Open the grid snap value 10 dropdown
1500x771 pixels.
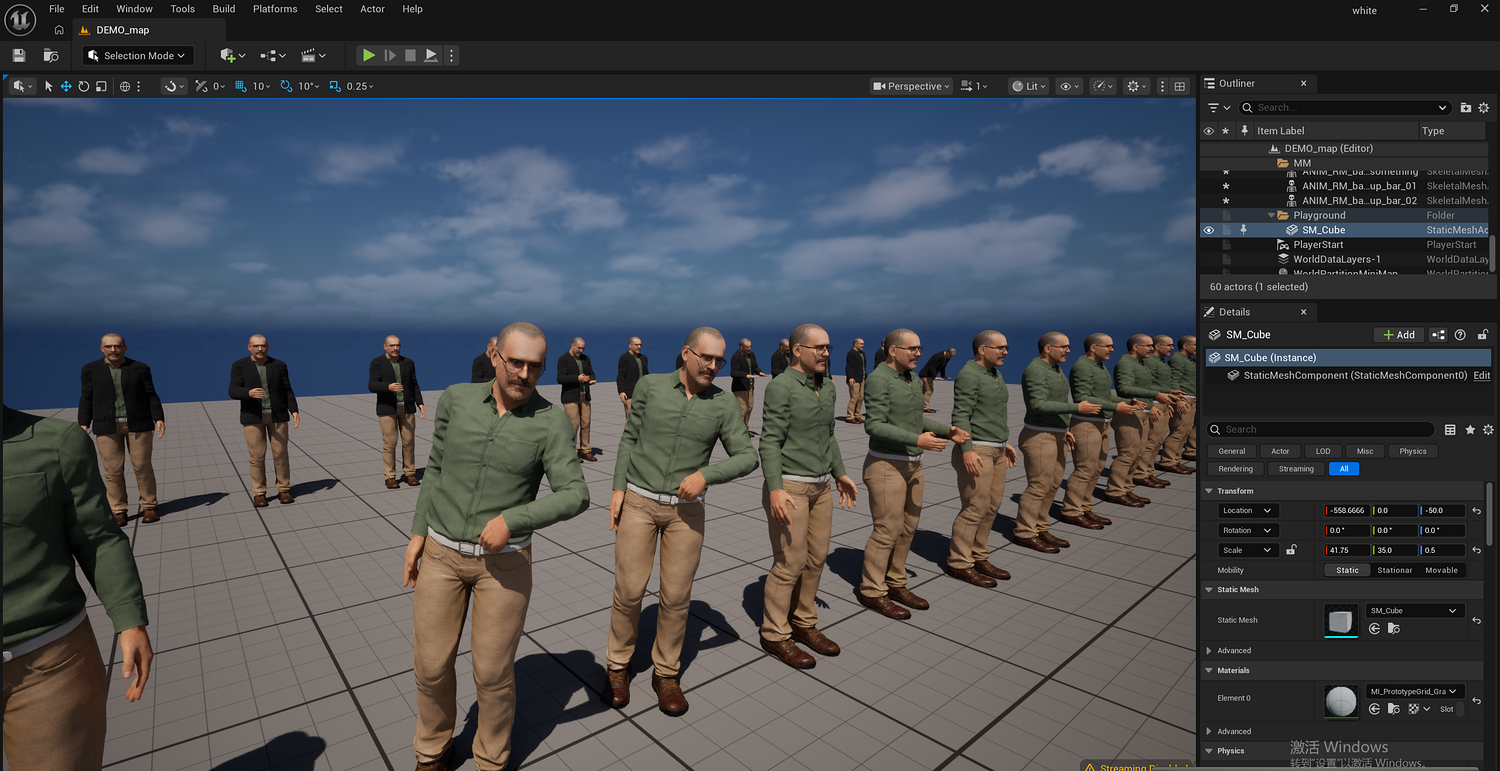tap(262, 86)
